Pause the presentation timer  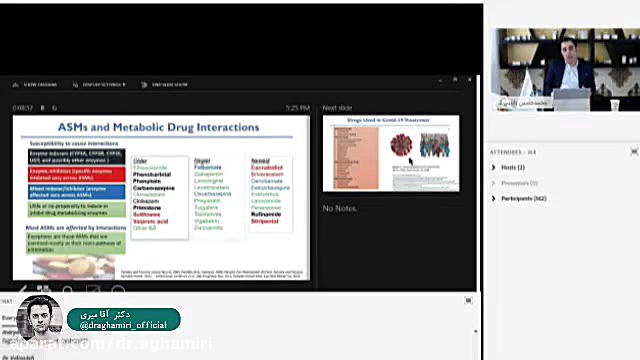(42, 108)
